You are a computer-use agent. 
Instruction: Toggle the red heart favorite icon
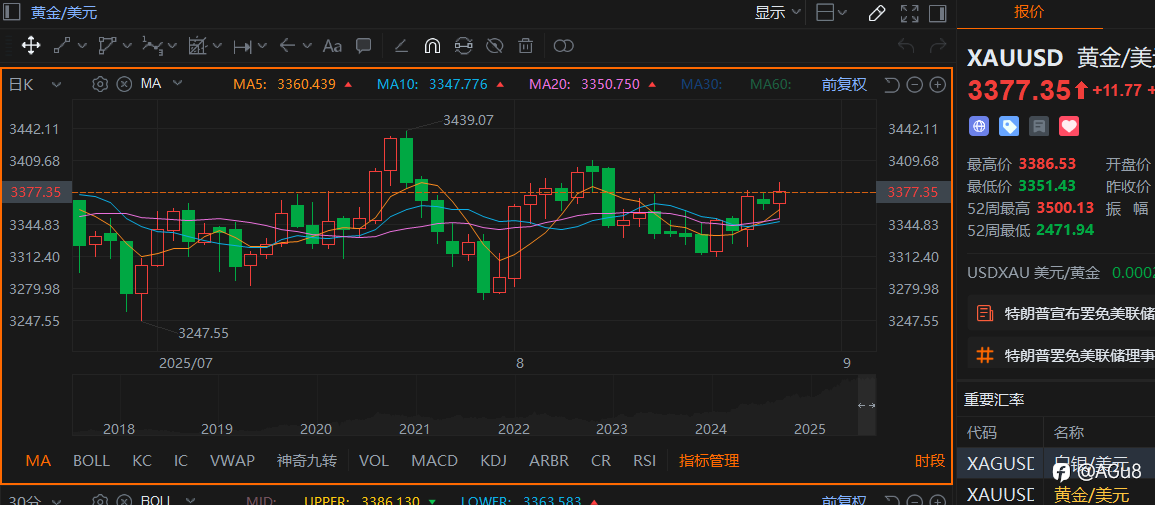pyautogui.click(x=1069, y=127)
